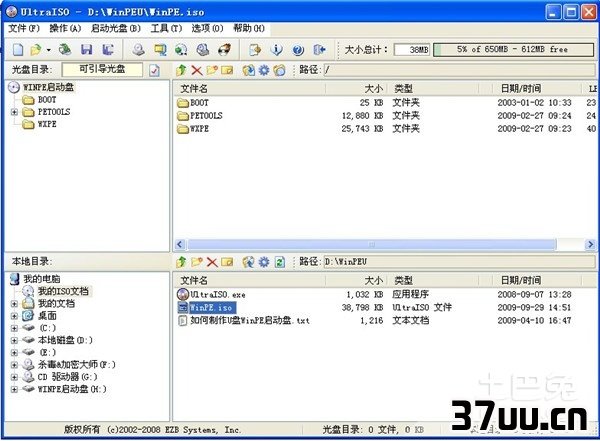This screenshot has width=600, height=441.
Task: Select WINPE启动盘 root in the image tree
Action: [48, 87]
